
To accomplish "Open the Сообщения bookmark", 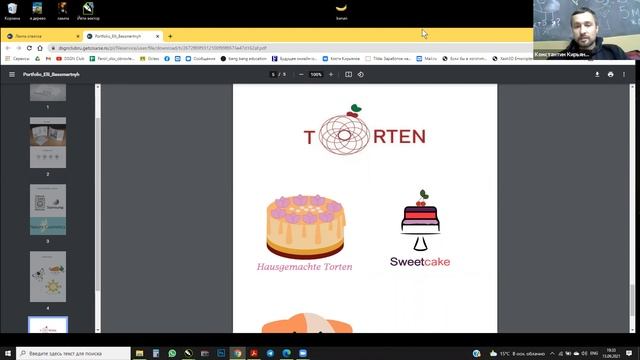I will pos(200,59).
